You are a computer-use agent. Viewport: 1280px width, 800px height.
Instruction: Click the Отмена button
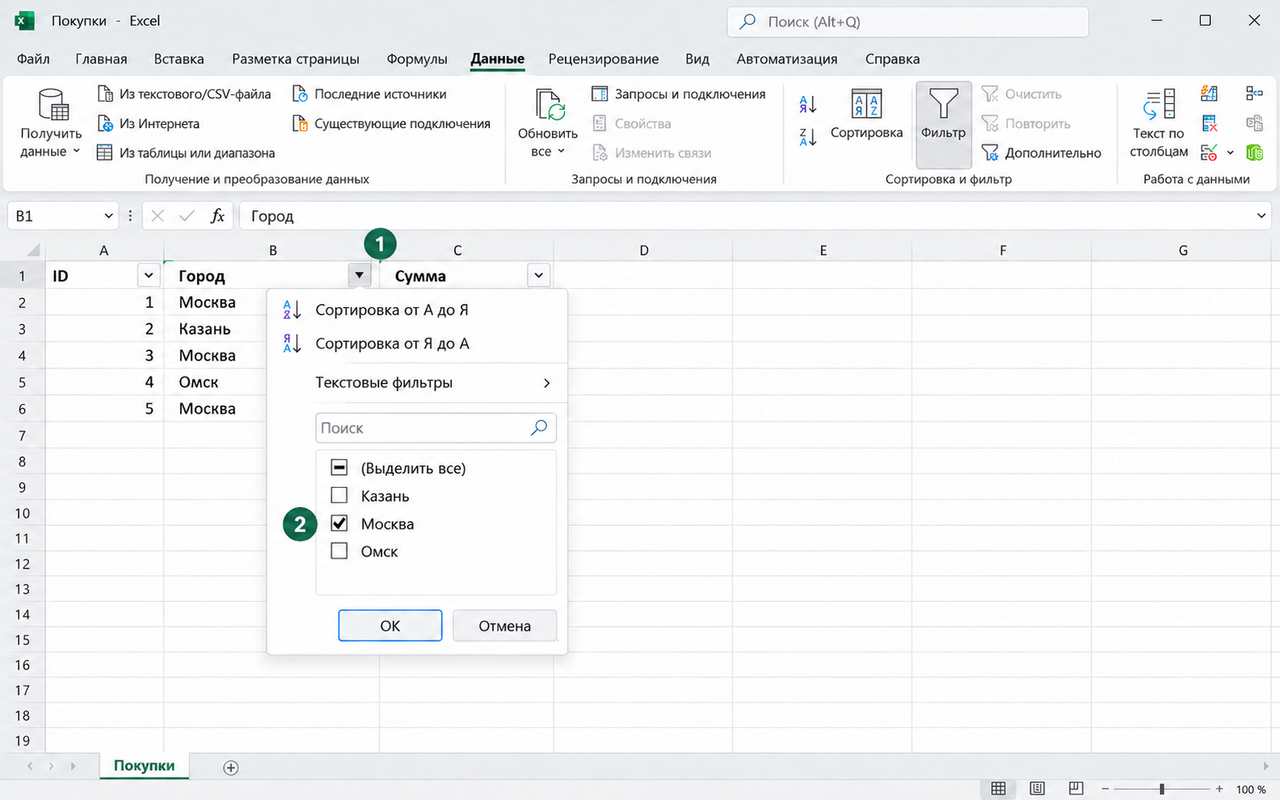click(x=504, y=626)
